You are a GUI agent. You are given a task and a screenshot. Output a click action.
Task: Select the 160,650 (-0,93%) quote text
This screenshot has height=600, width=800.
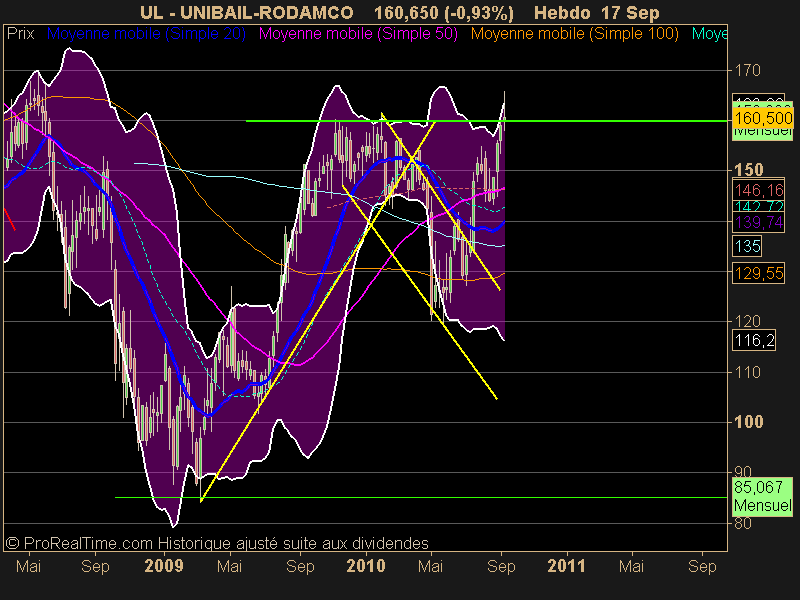click(444, 12)
